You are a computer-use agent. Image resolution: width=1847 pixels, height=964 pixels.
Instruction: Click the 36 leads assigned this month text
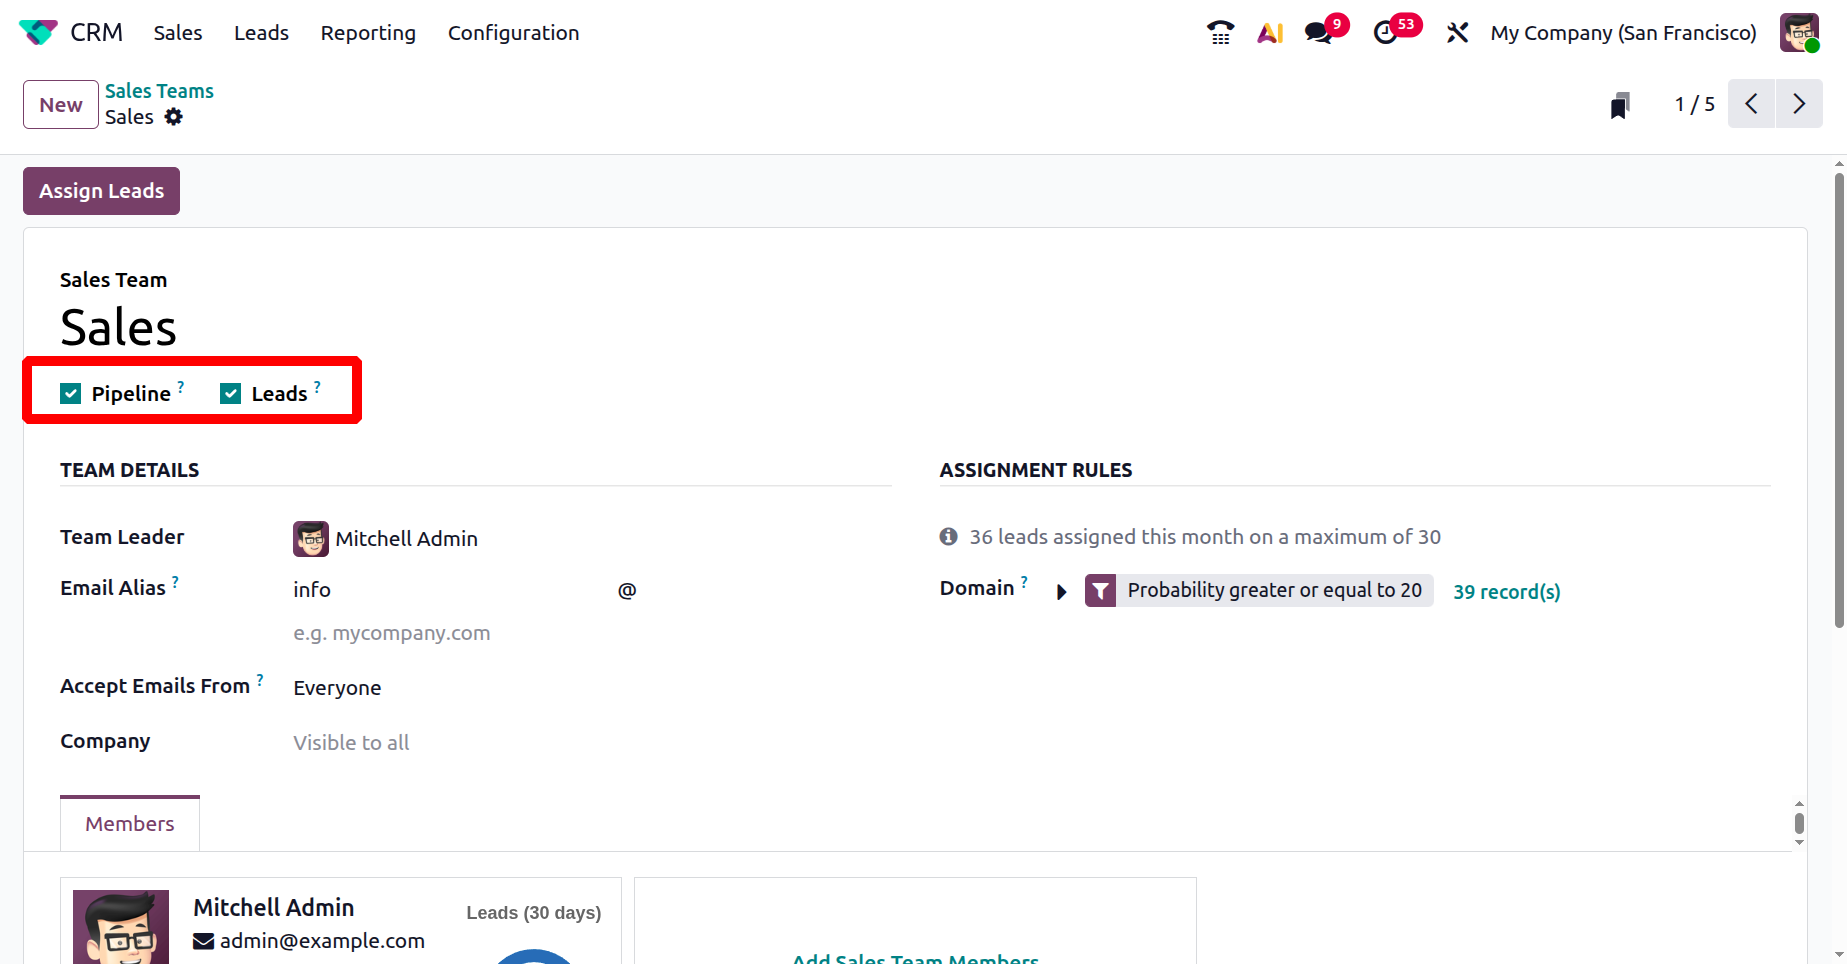point(1205,537)
